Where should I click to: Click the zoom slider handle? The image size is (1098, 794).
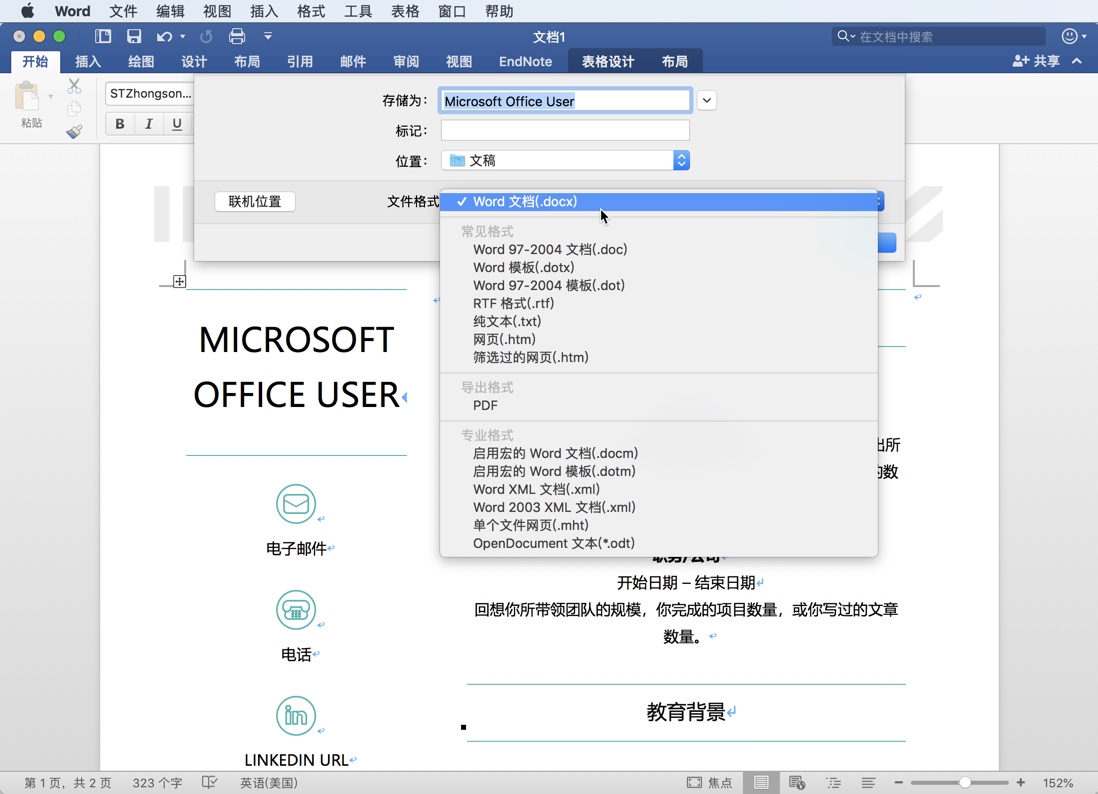click(x=965, y=783)
